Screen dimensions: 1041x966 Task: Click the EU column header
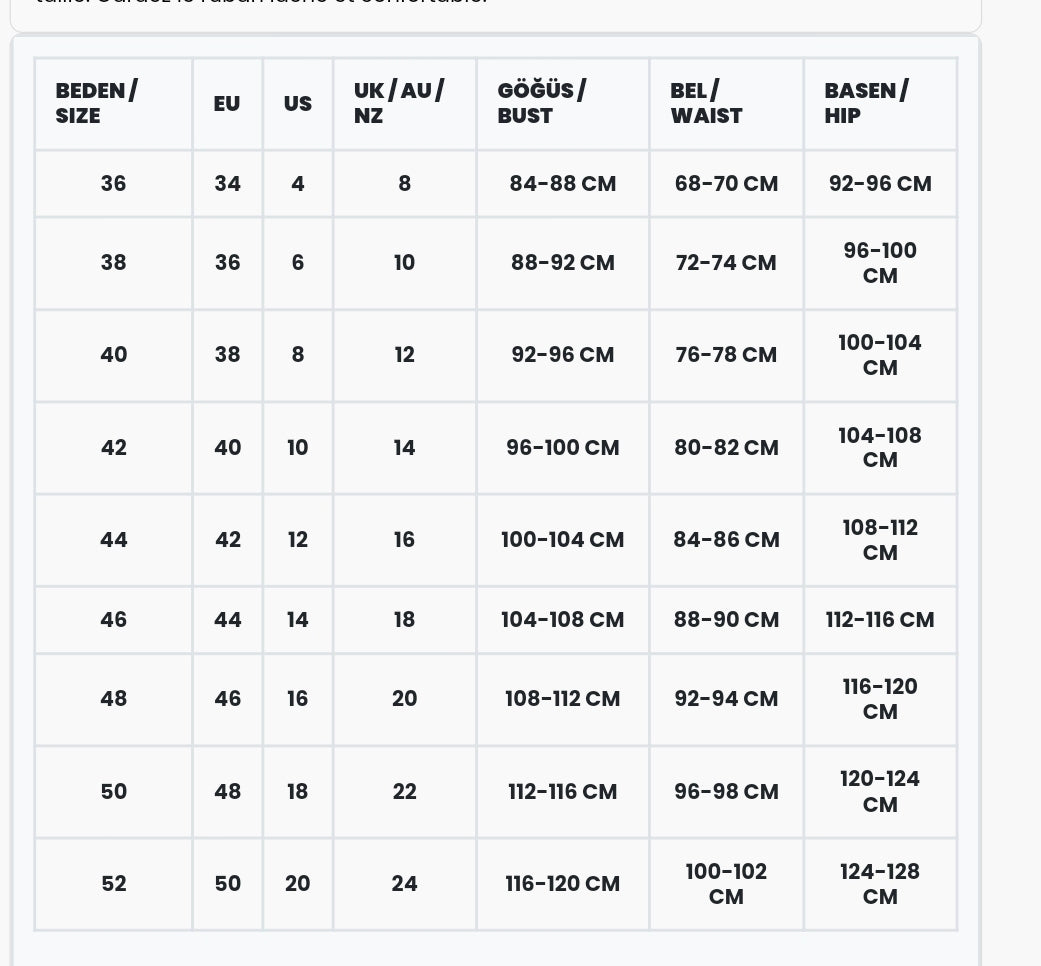[227, 103]
